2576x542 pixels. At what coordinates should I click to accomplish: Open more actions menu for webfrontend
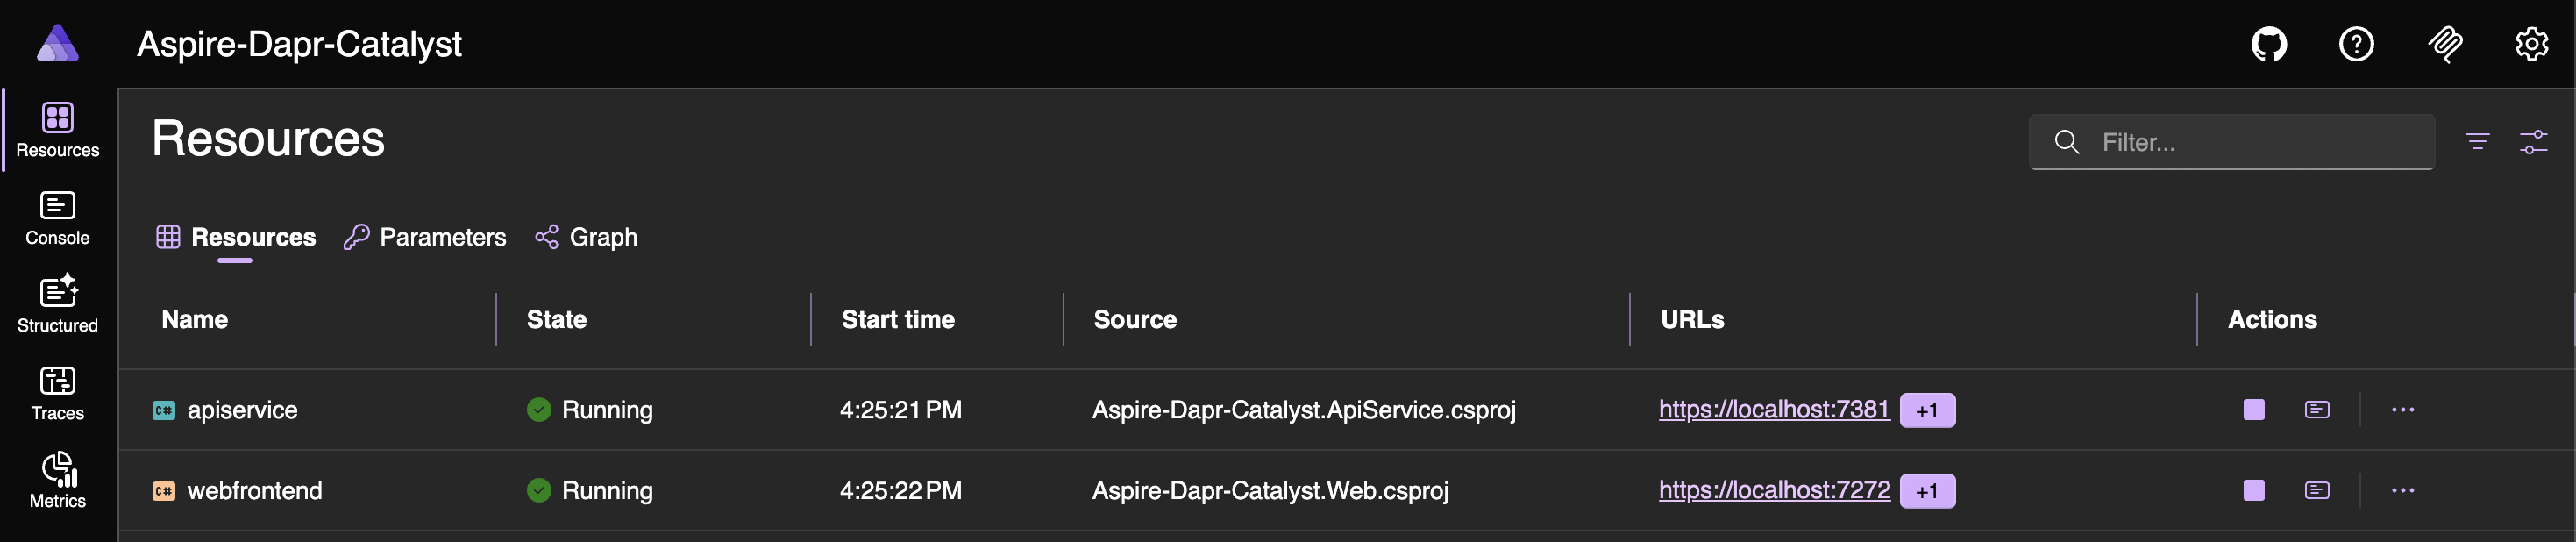point(2402,491)
